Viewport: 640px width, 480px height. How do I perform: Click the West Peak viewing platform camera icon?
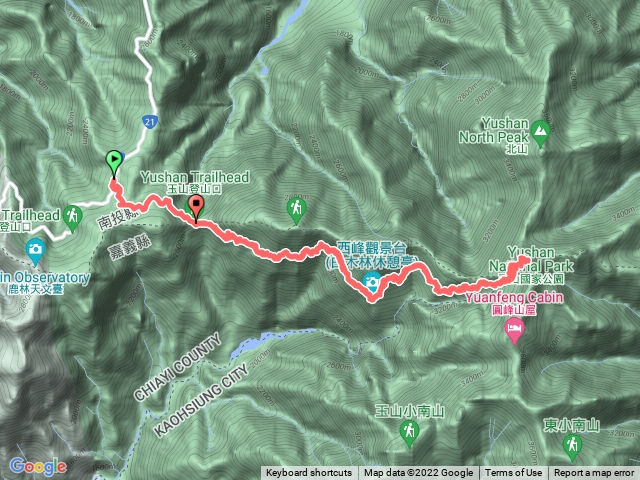click(372, 282)
